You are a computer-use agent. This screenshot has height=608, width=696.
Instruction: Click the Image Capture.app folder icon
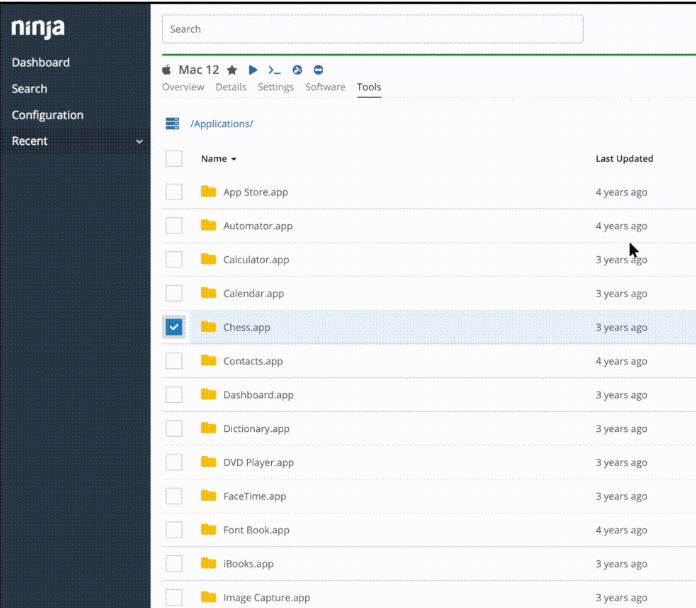[x=208, y=597]
